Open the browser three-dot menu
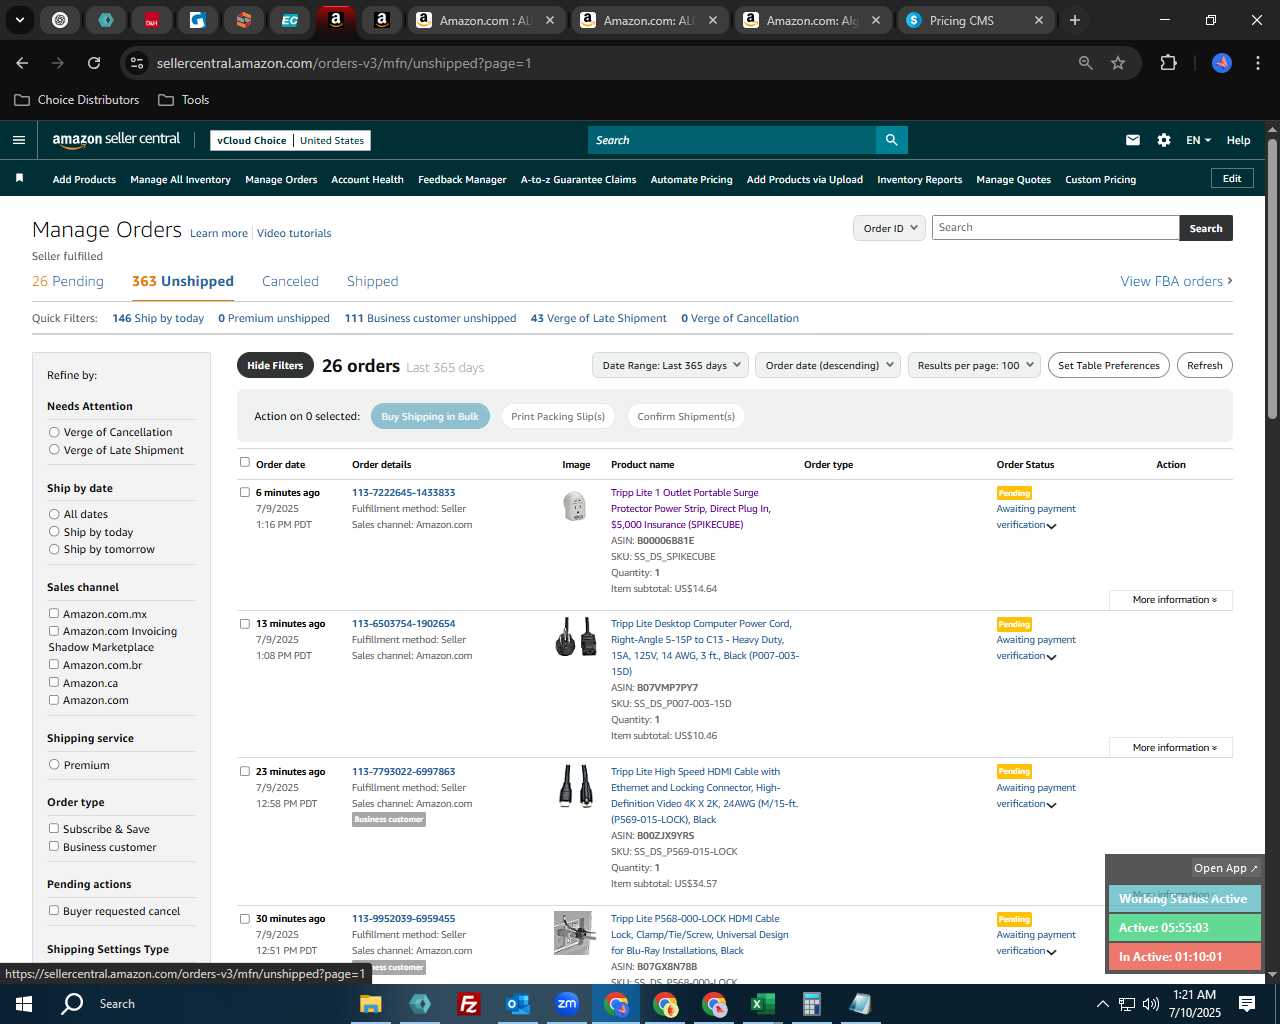 [1256, 63]
